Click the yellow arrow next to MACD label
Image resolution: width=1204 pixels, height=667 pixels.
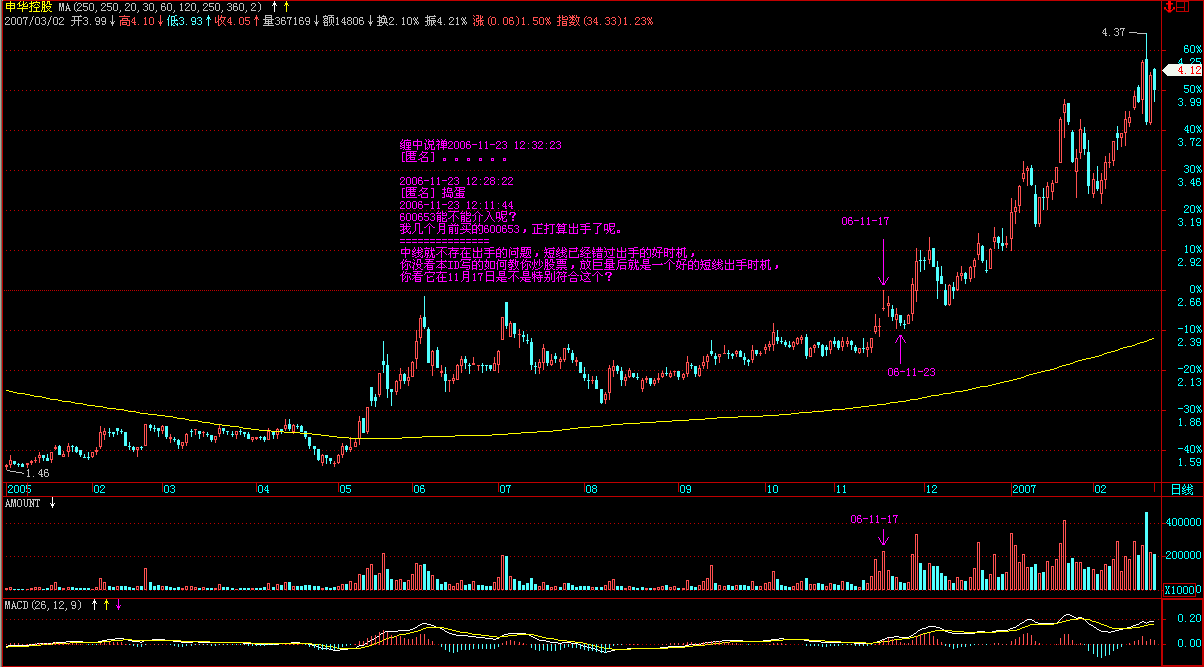click(x=107, y=604)
